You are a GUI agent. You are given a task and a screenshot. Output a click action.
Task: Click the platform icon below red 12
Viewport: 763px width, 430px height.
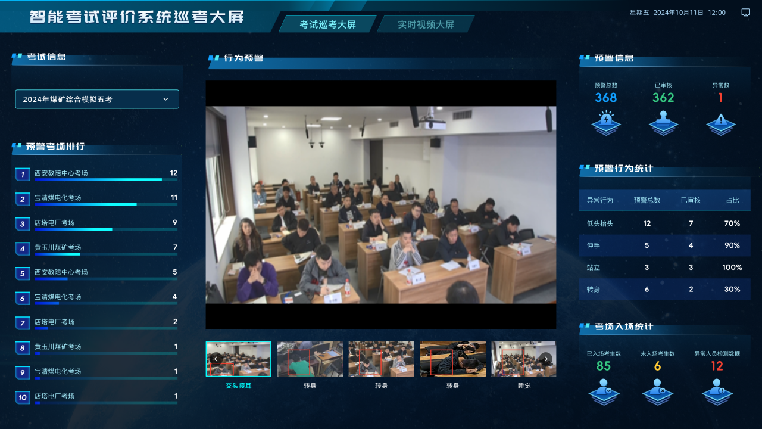(716, 391)
